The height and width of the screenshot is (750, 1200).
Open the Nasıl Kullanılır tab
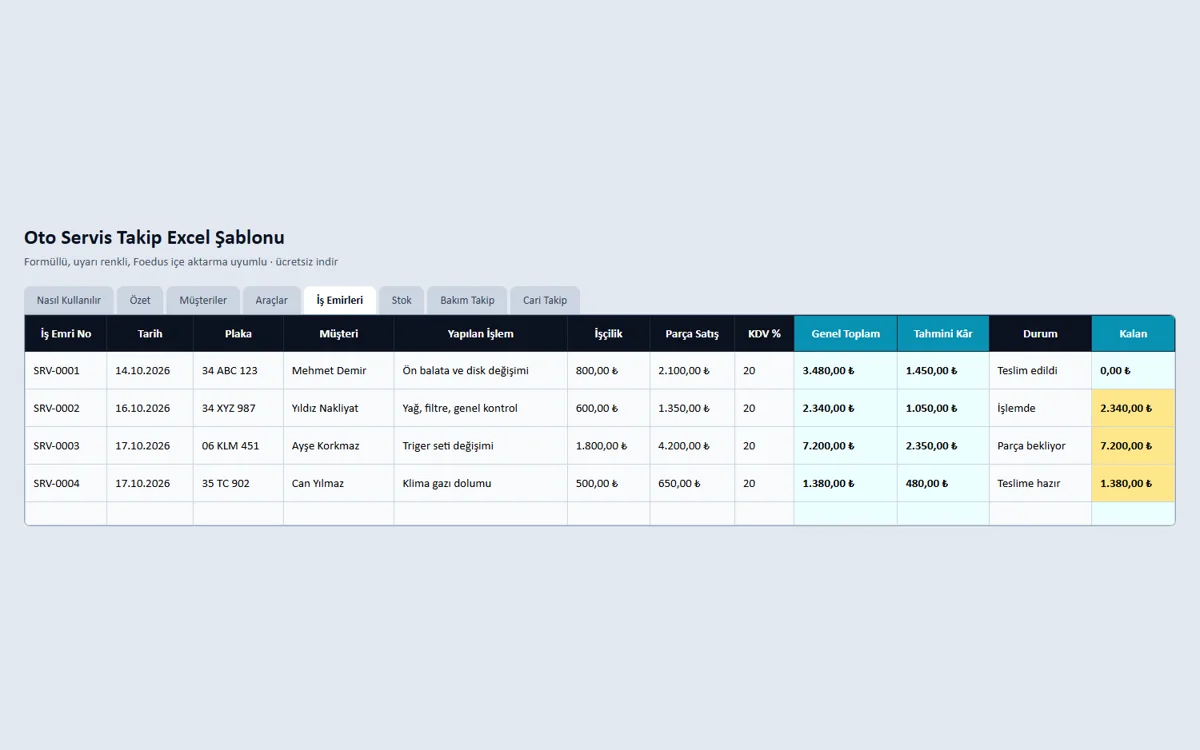point(69,300)
